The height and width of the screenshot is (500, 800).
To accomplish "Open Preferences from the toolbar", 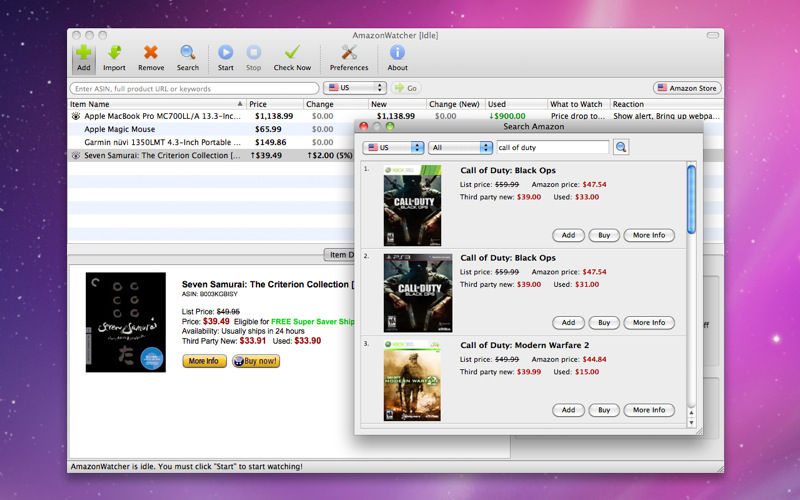I will pyautogui.click(x=349, y=52).
